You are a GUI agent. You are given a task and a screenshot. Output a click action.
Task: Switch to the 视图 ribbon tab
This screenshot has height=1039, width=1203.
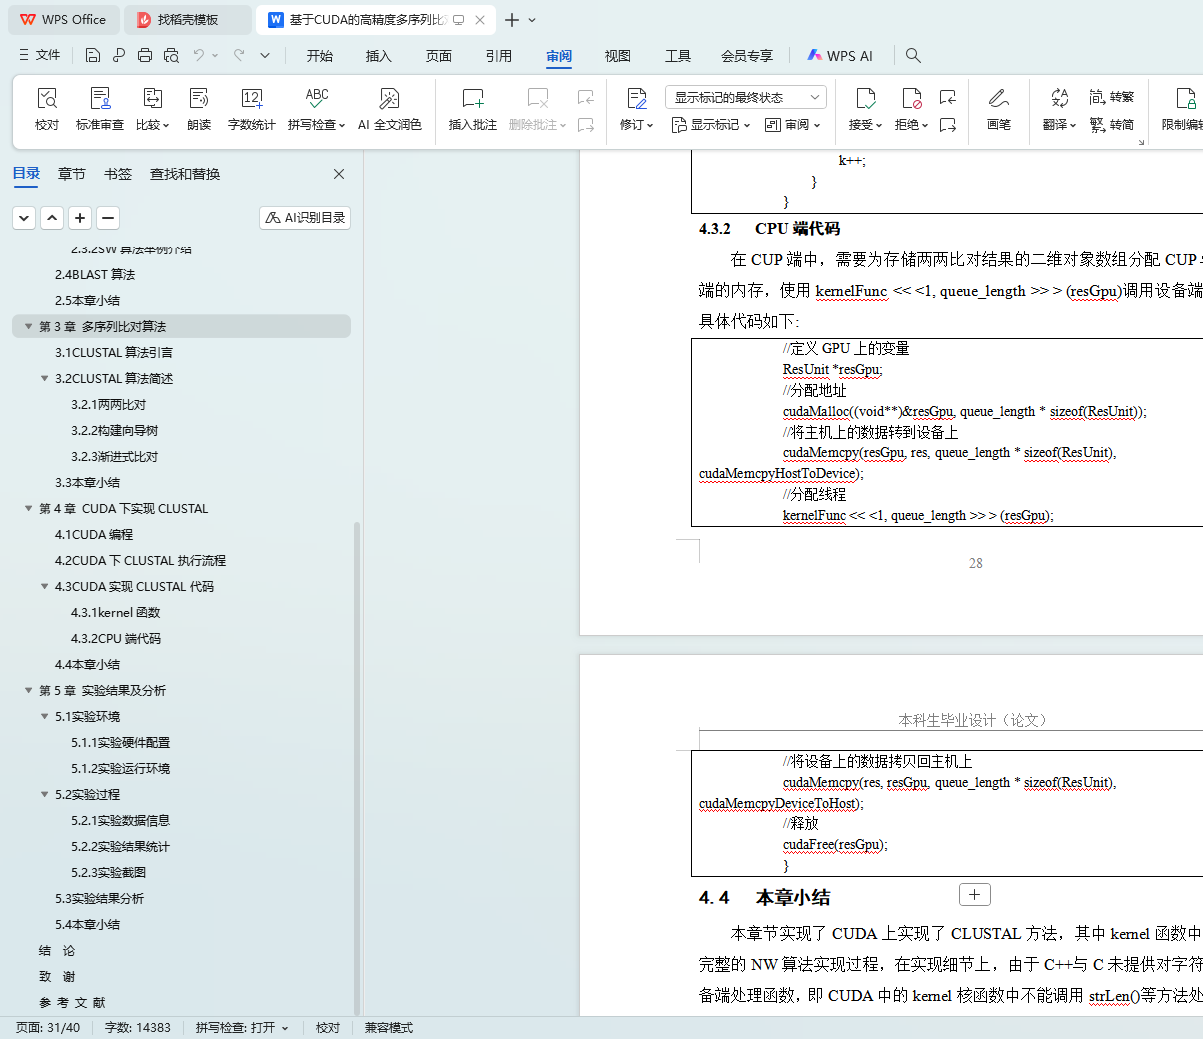pos(618,56)
